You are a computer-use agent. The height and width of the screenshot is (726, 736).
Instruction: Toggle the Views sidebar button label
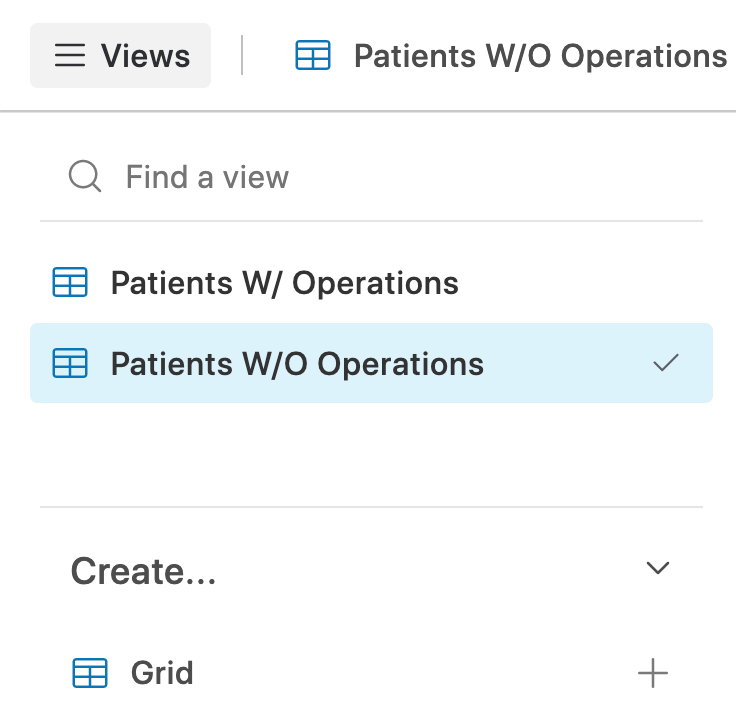tap(146, 56)
